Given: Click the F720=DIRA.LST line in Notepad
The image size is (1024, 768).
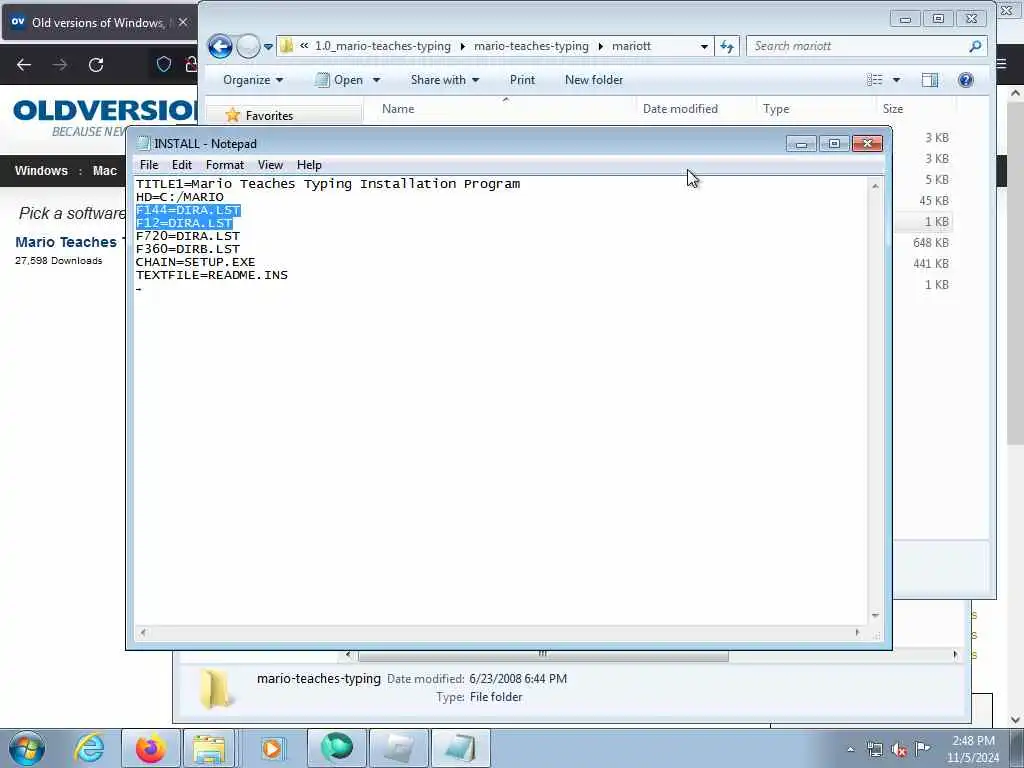Looking at the screenshot, I should (x=187, y=236).
